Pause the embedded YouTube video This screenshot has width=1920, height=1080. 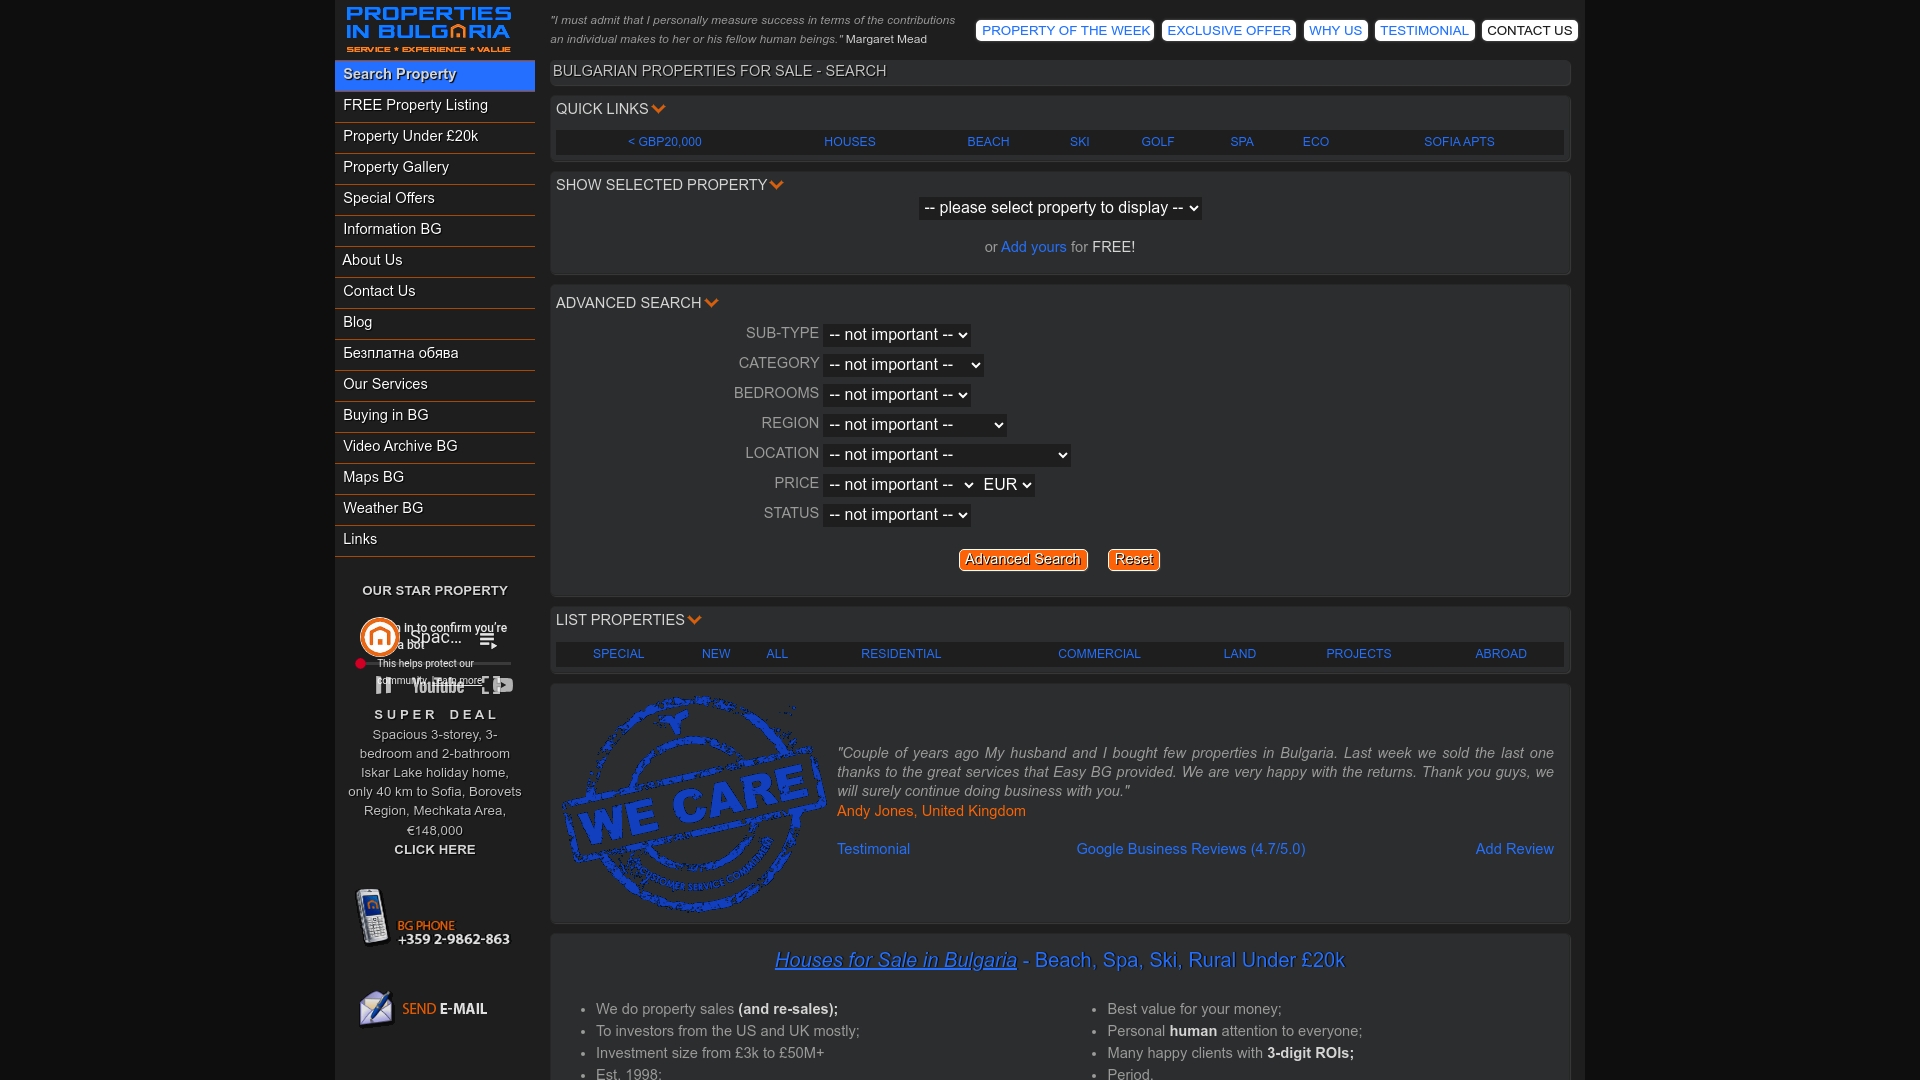[x=384, y=685]
